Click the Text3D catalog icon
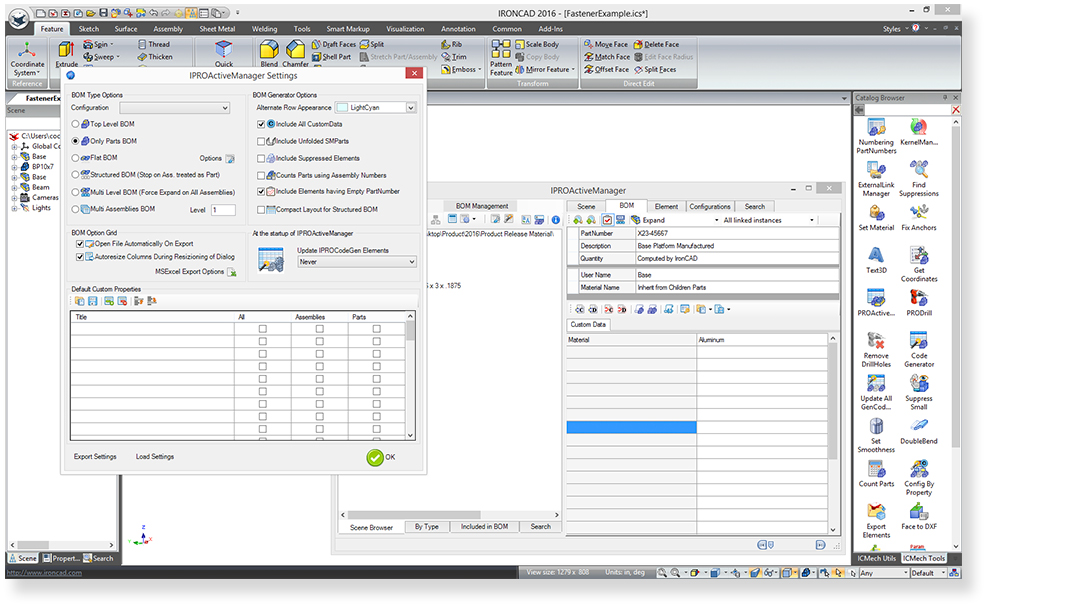 [876, 255]
